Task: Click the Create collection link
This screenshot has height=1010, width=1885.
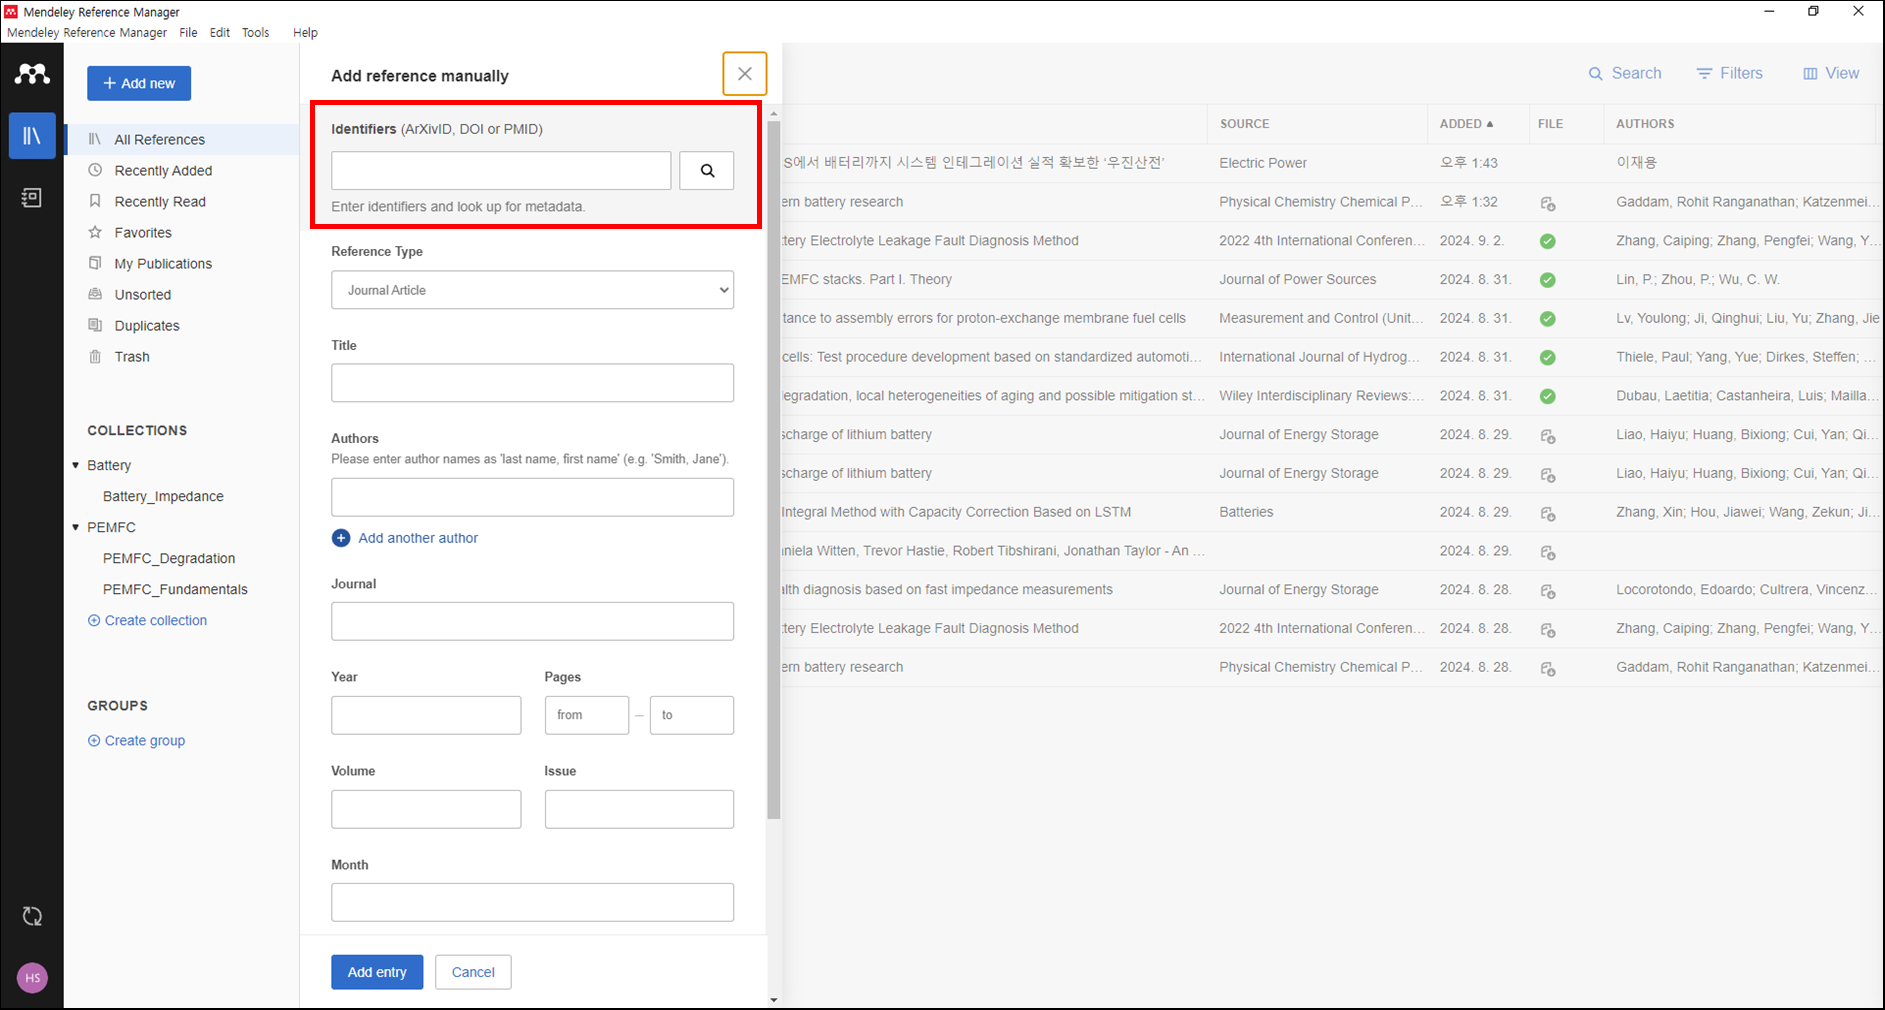Action: [148, 620]
